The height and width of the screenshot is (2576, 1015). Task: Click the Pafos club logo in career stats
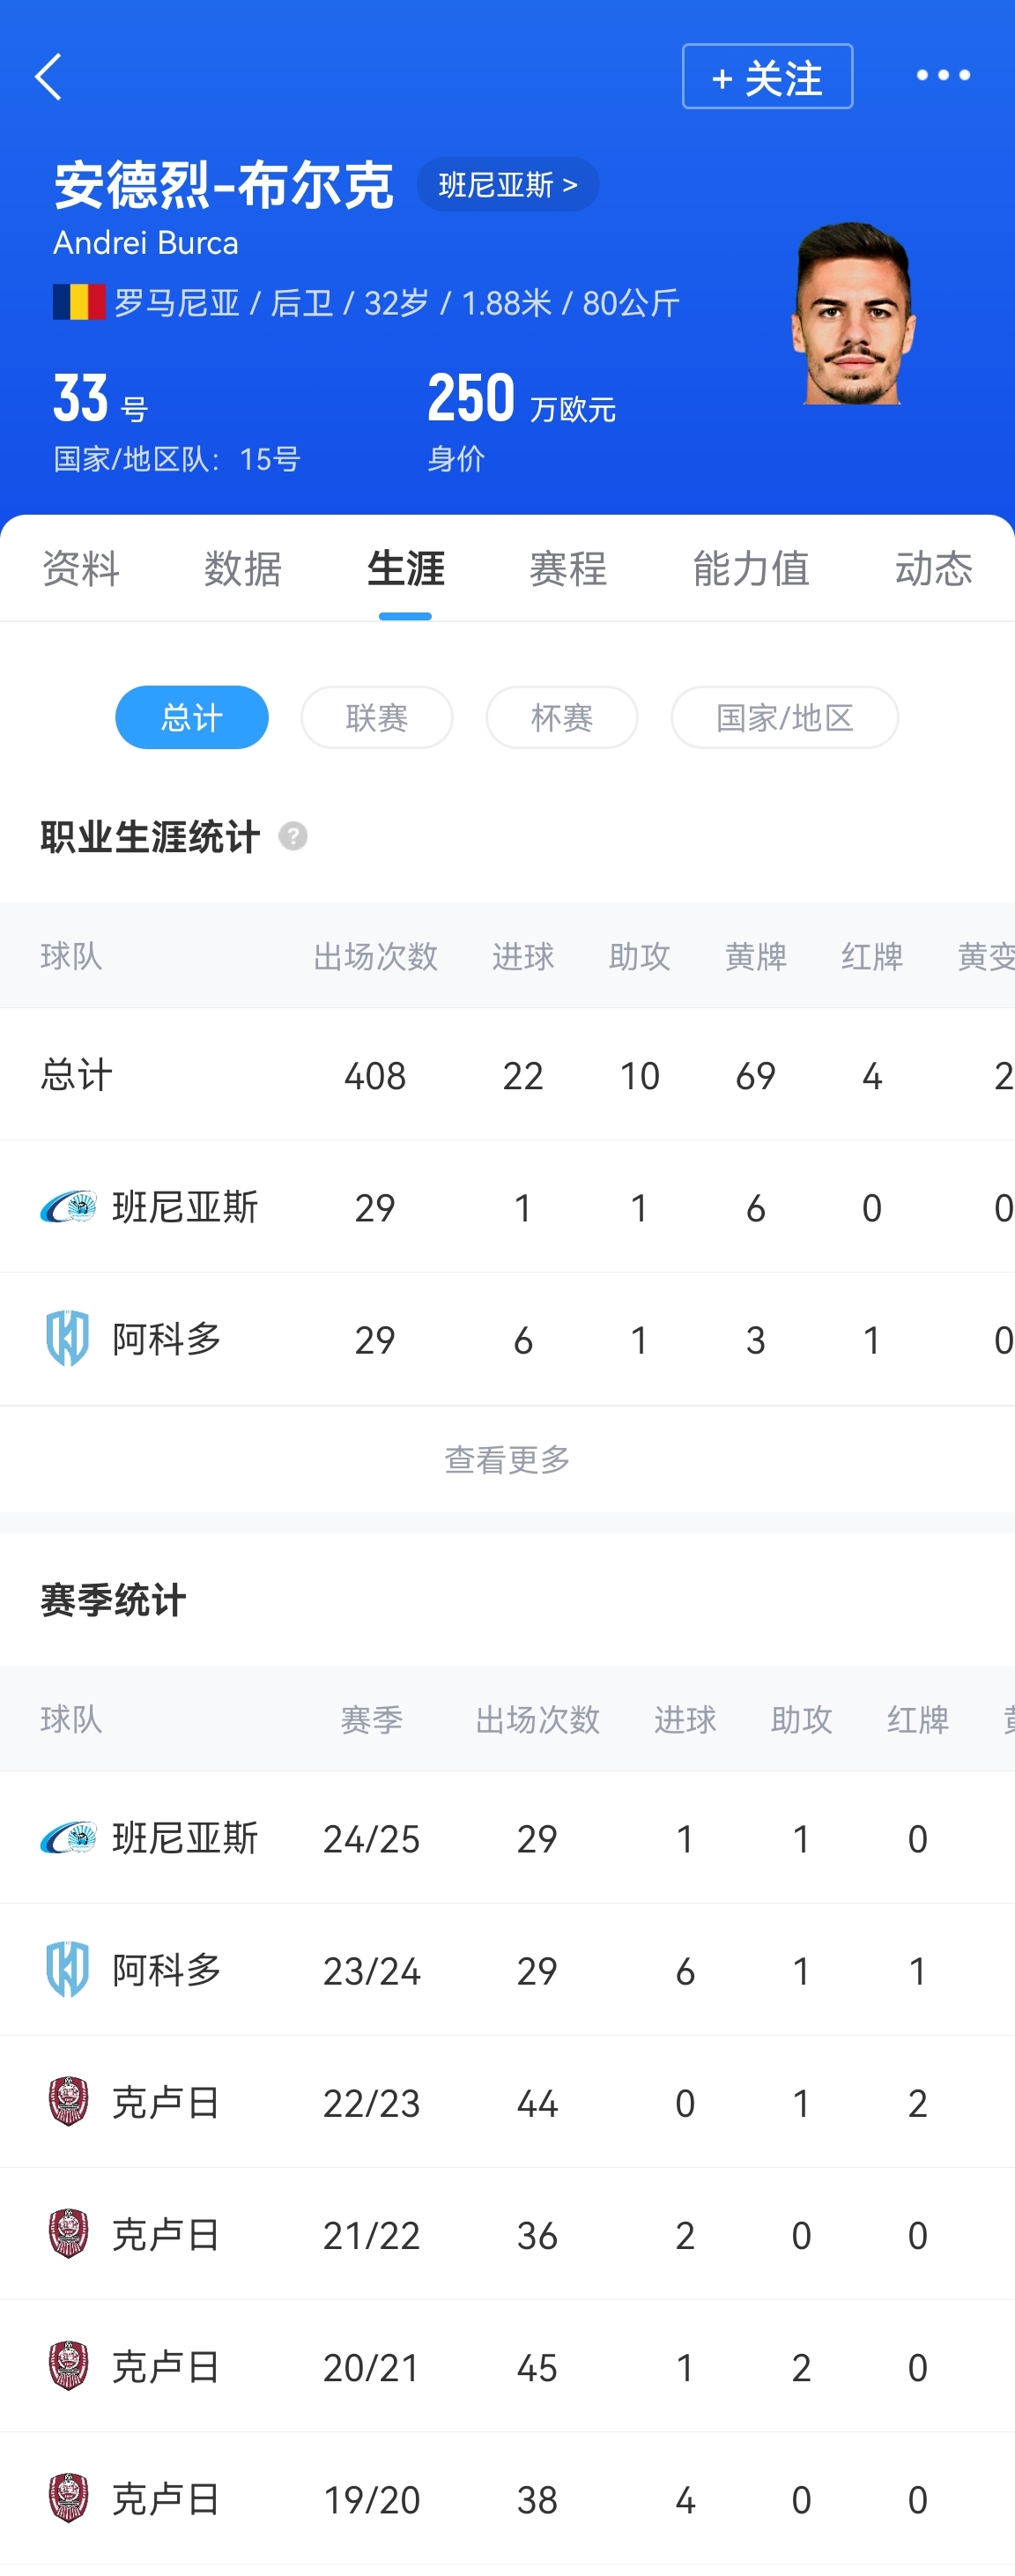point(68,1207)
